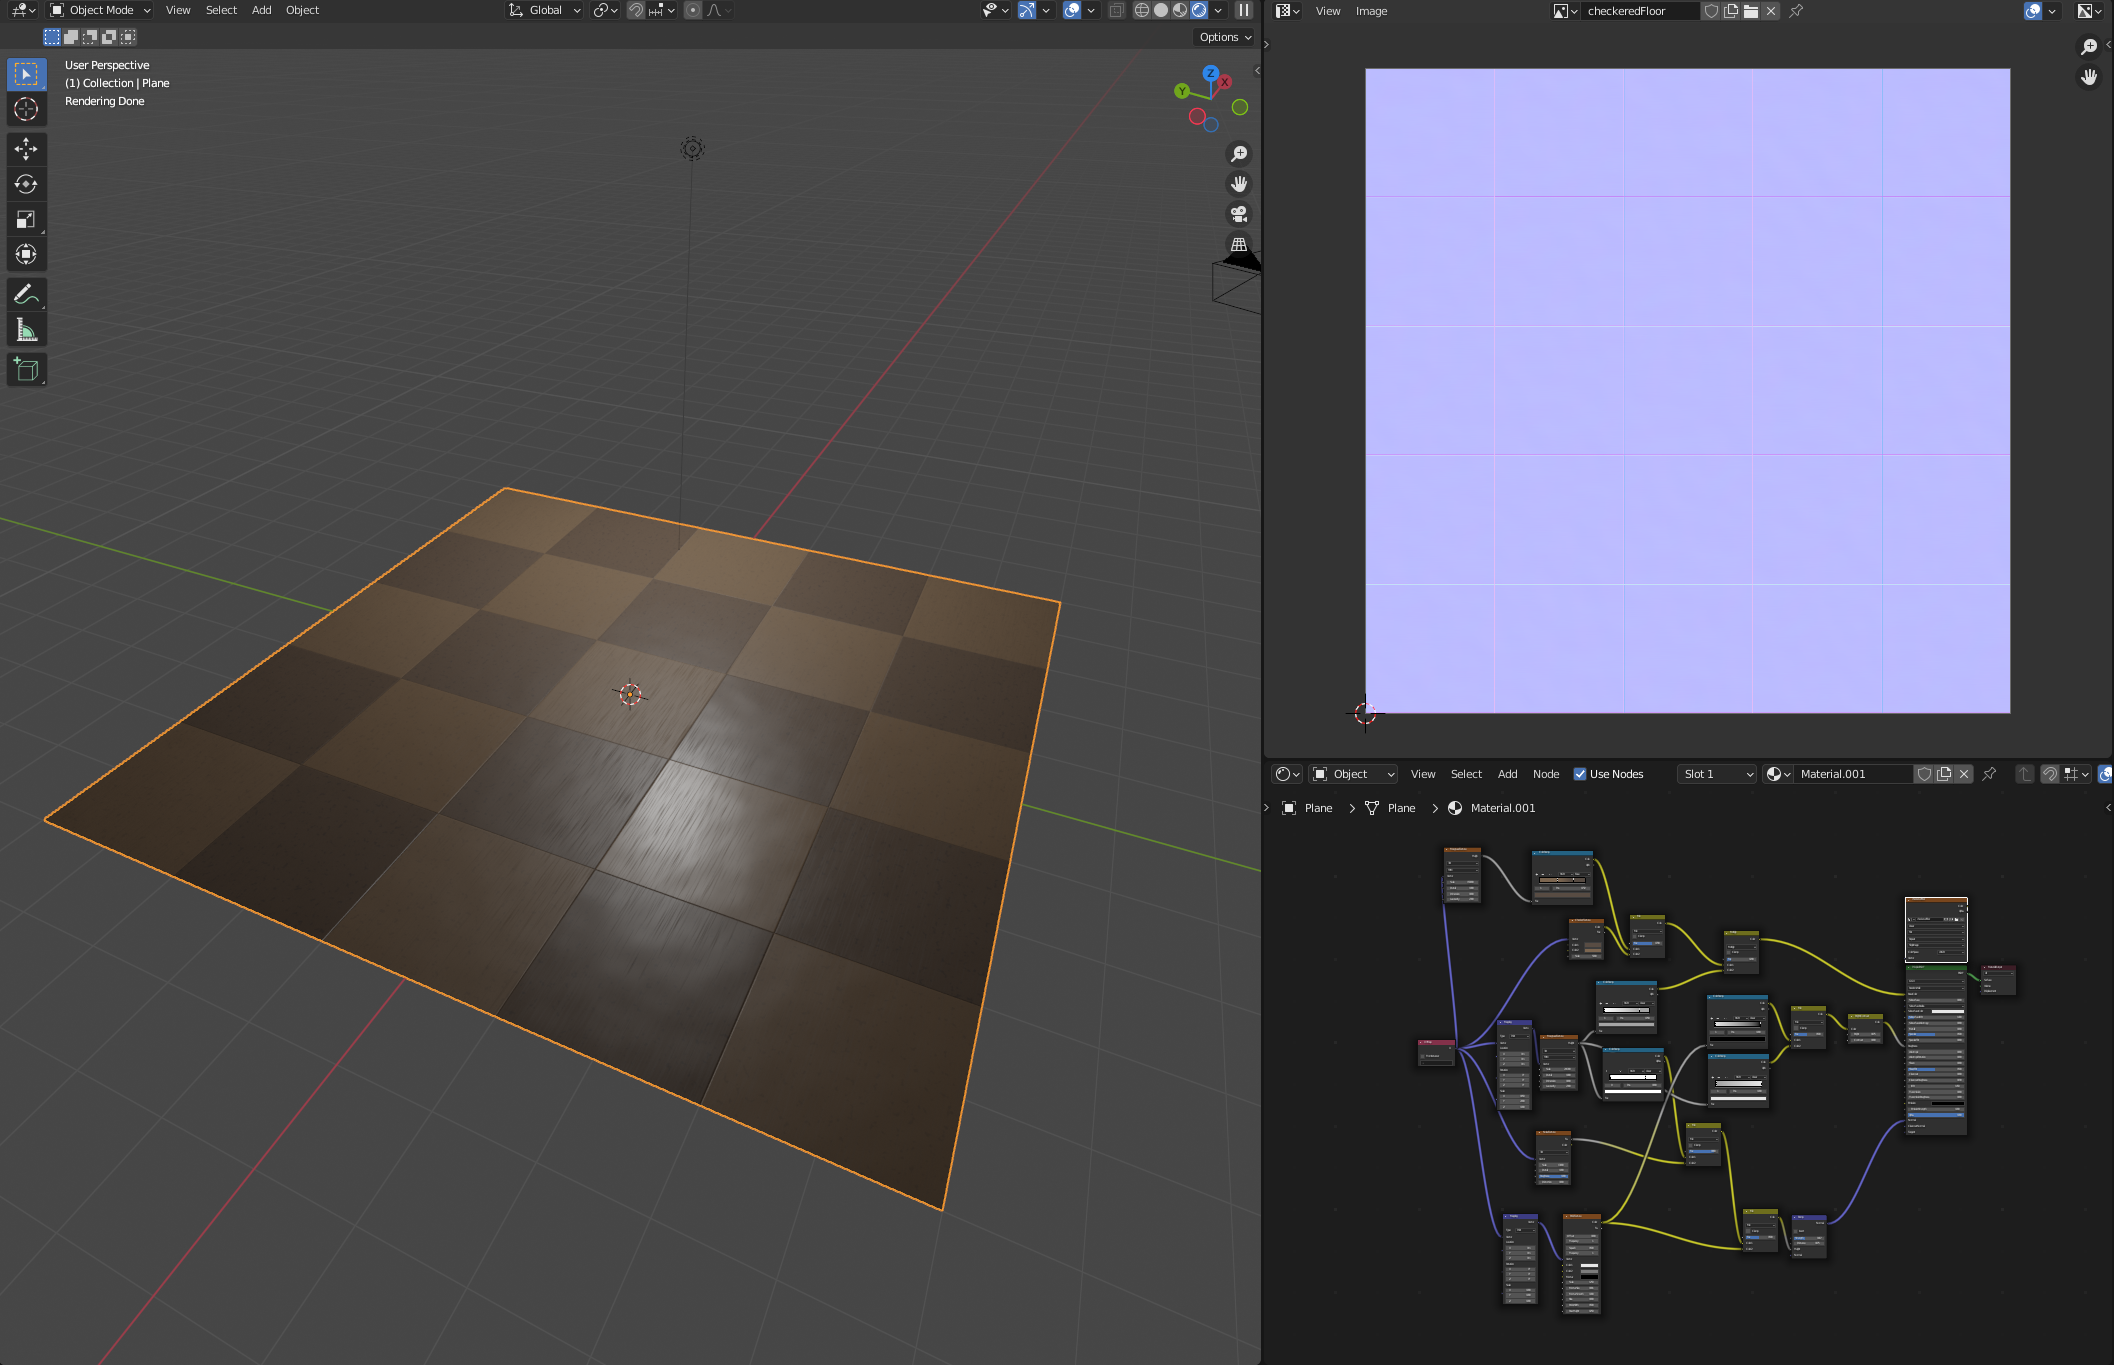The width and height of the screenshot is (2114, 1365).
Task: Choose the Scale tool
Action: tap(26, 219)
